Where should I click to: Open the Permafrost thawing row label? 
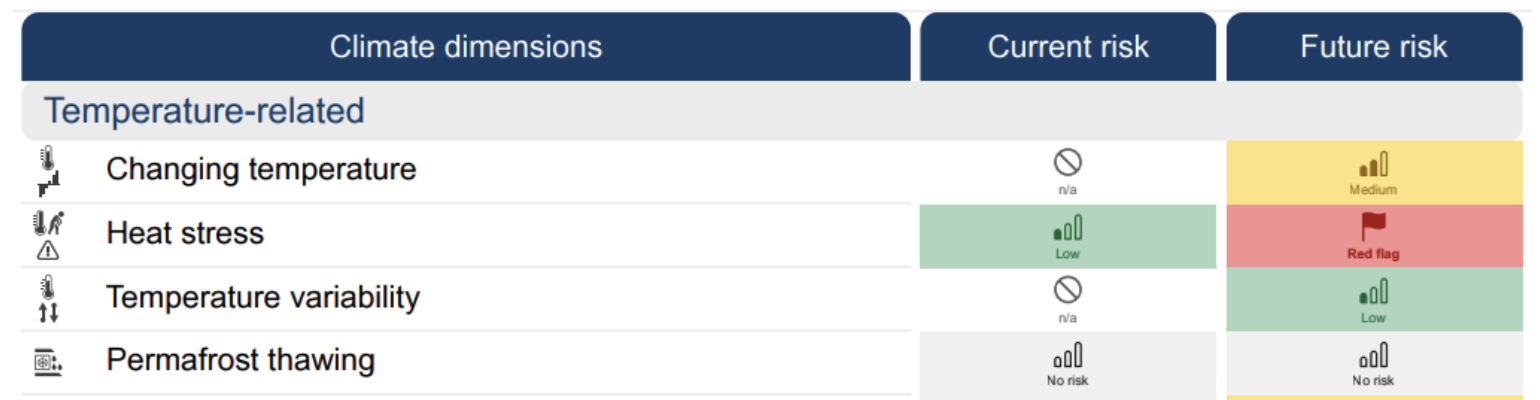[240, 360]
